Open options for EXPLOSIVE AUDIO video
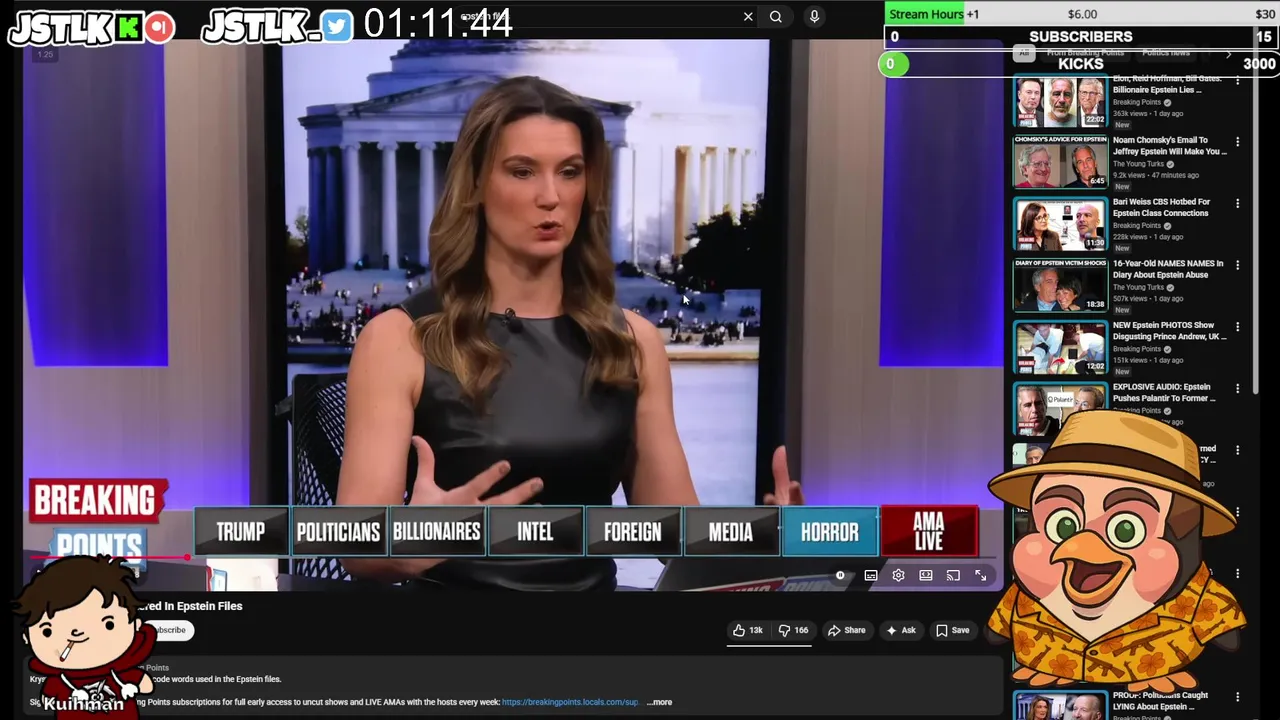Viewport: 1280px width, 720px height. click(x=1237, y=388)
